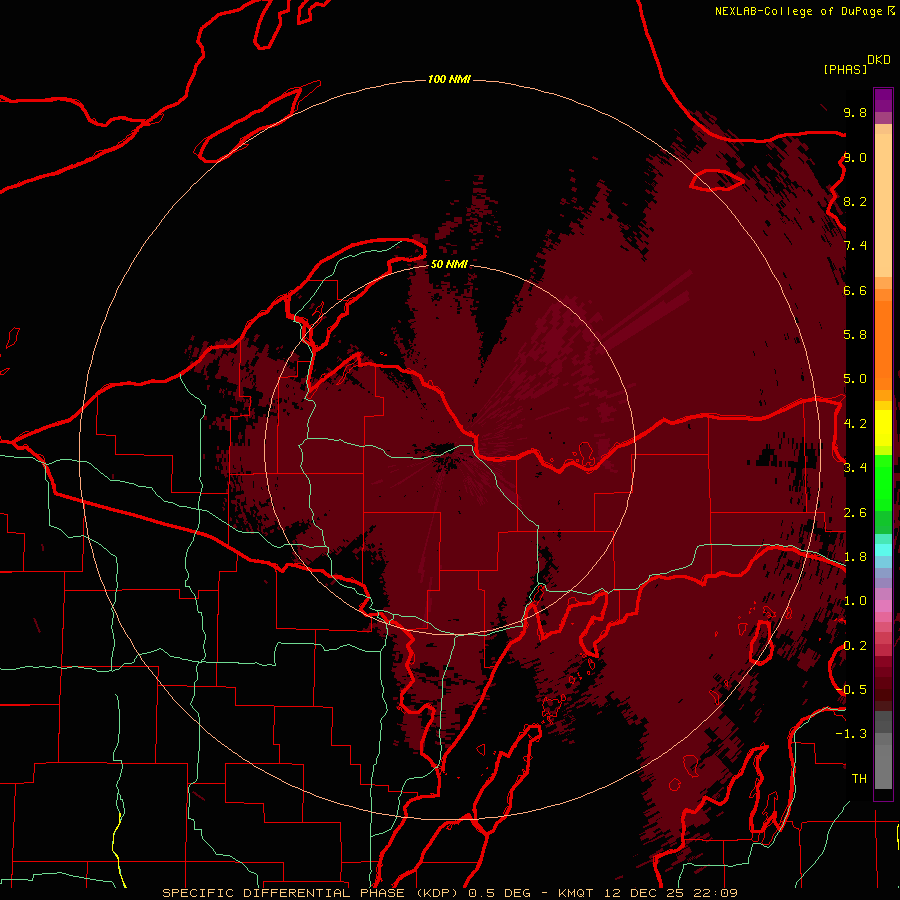Click the purple segment of the color bar
Image resolution: width=900 pixels, height=900 pixels.
tap(883, 100)
